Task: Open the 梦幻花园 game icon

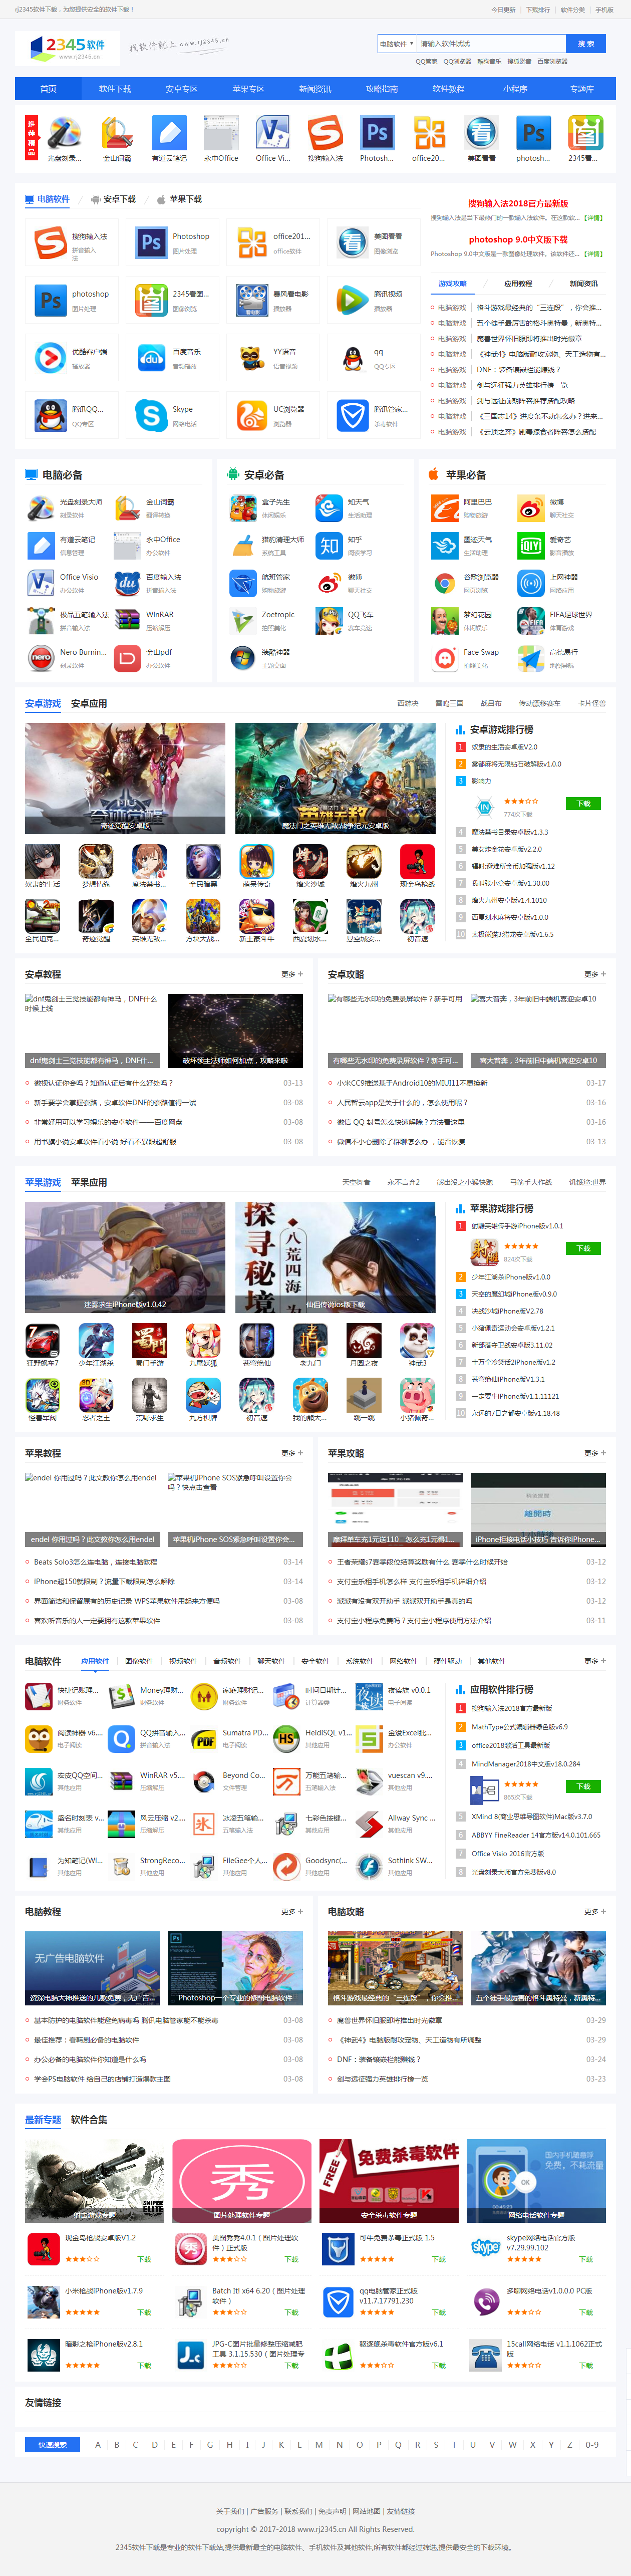Action: tap(445, 620)
